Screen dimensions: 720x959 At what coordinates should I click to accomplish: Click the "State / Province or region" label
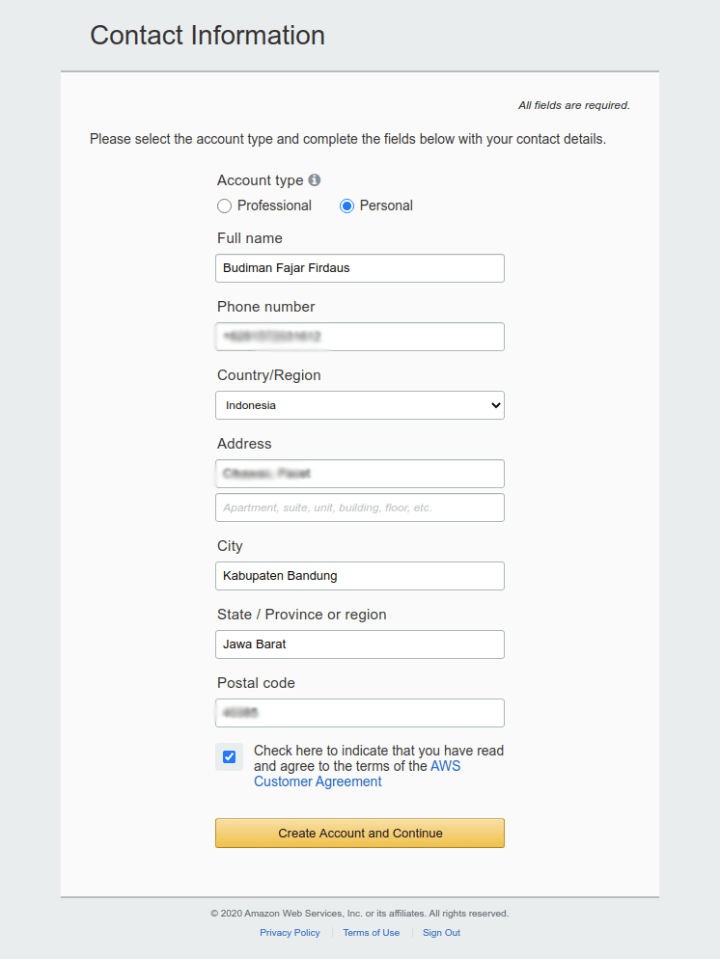click(x=301, y=614)
